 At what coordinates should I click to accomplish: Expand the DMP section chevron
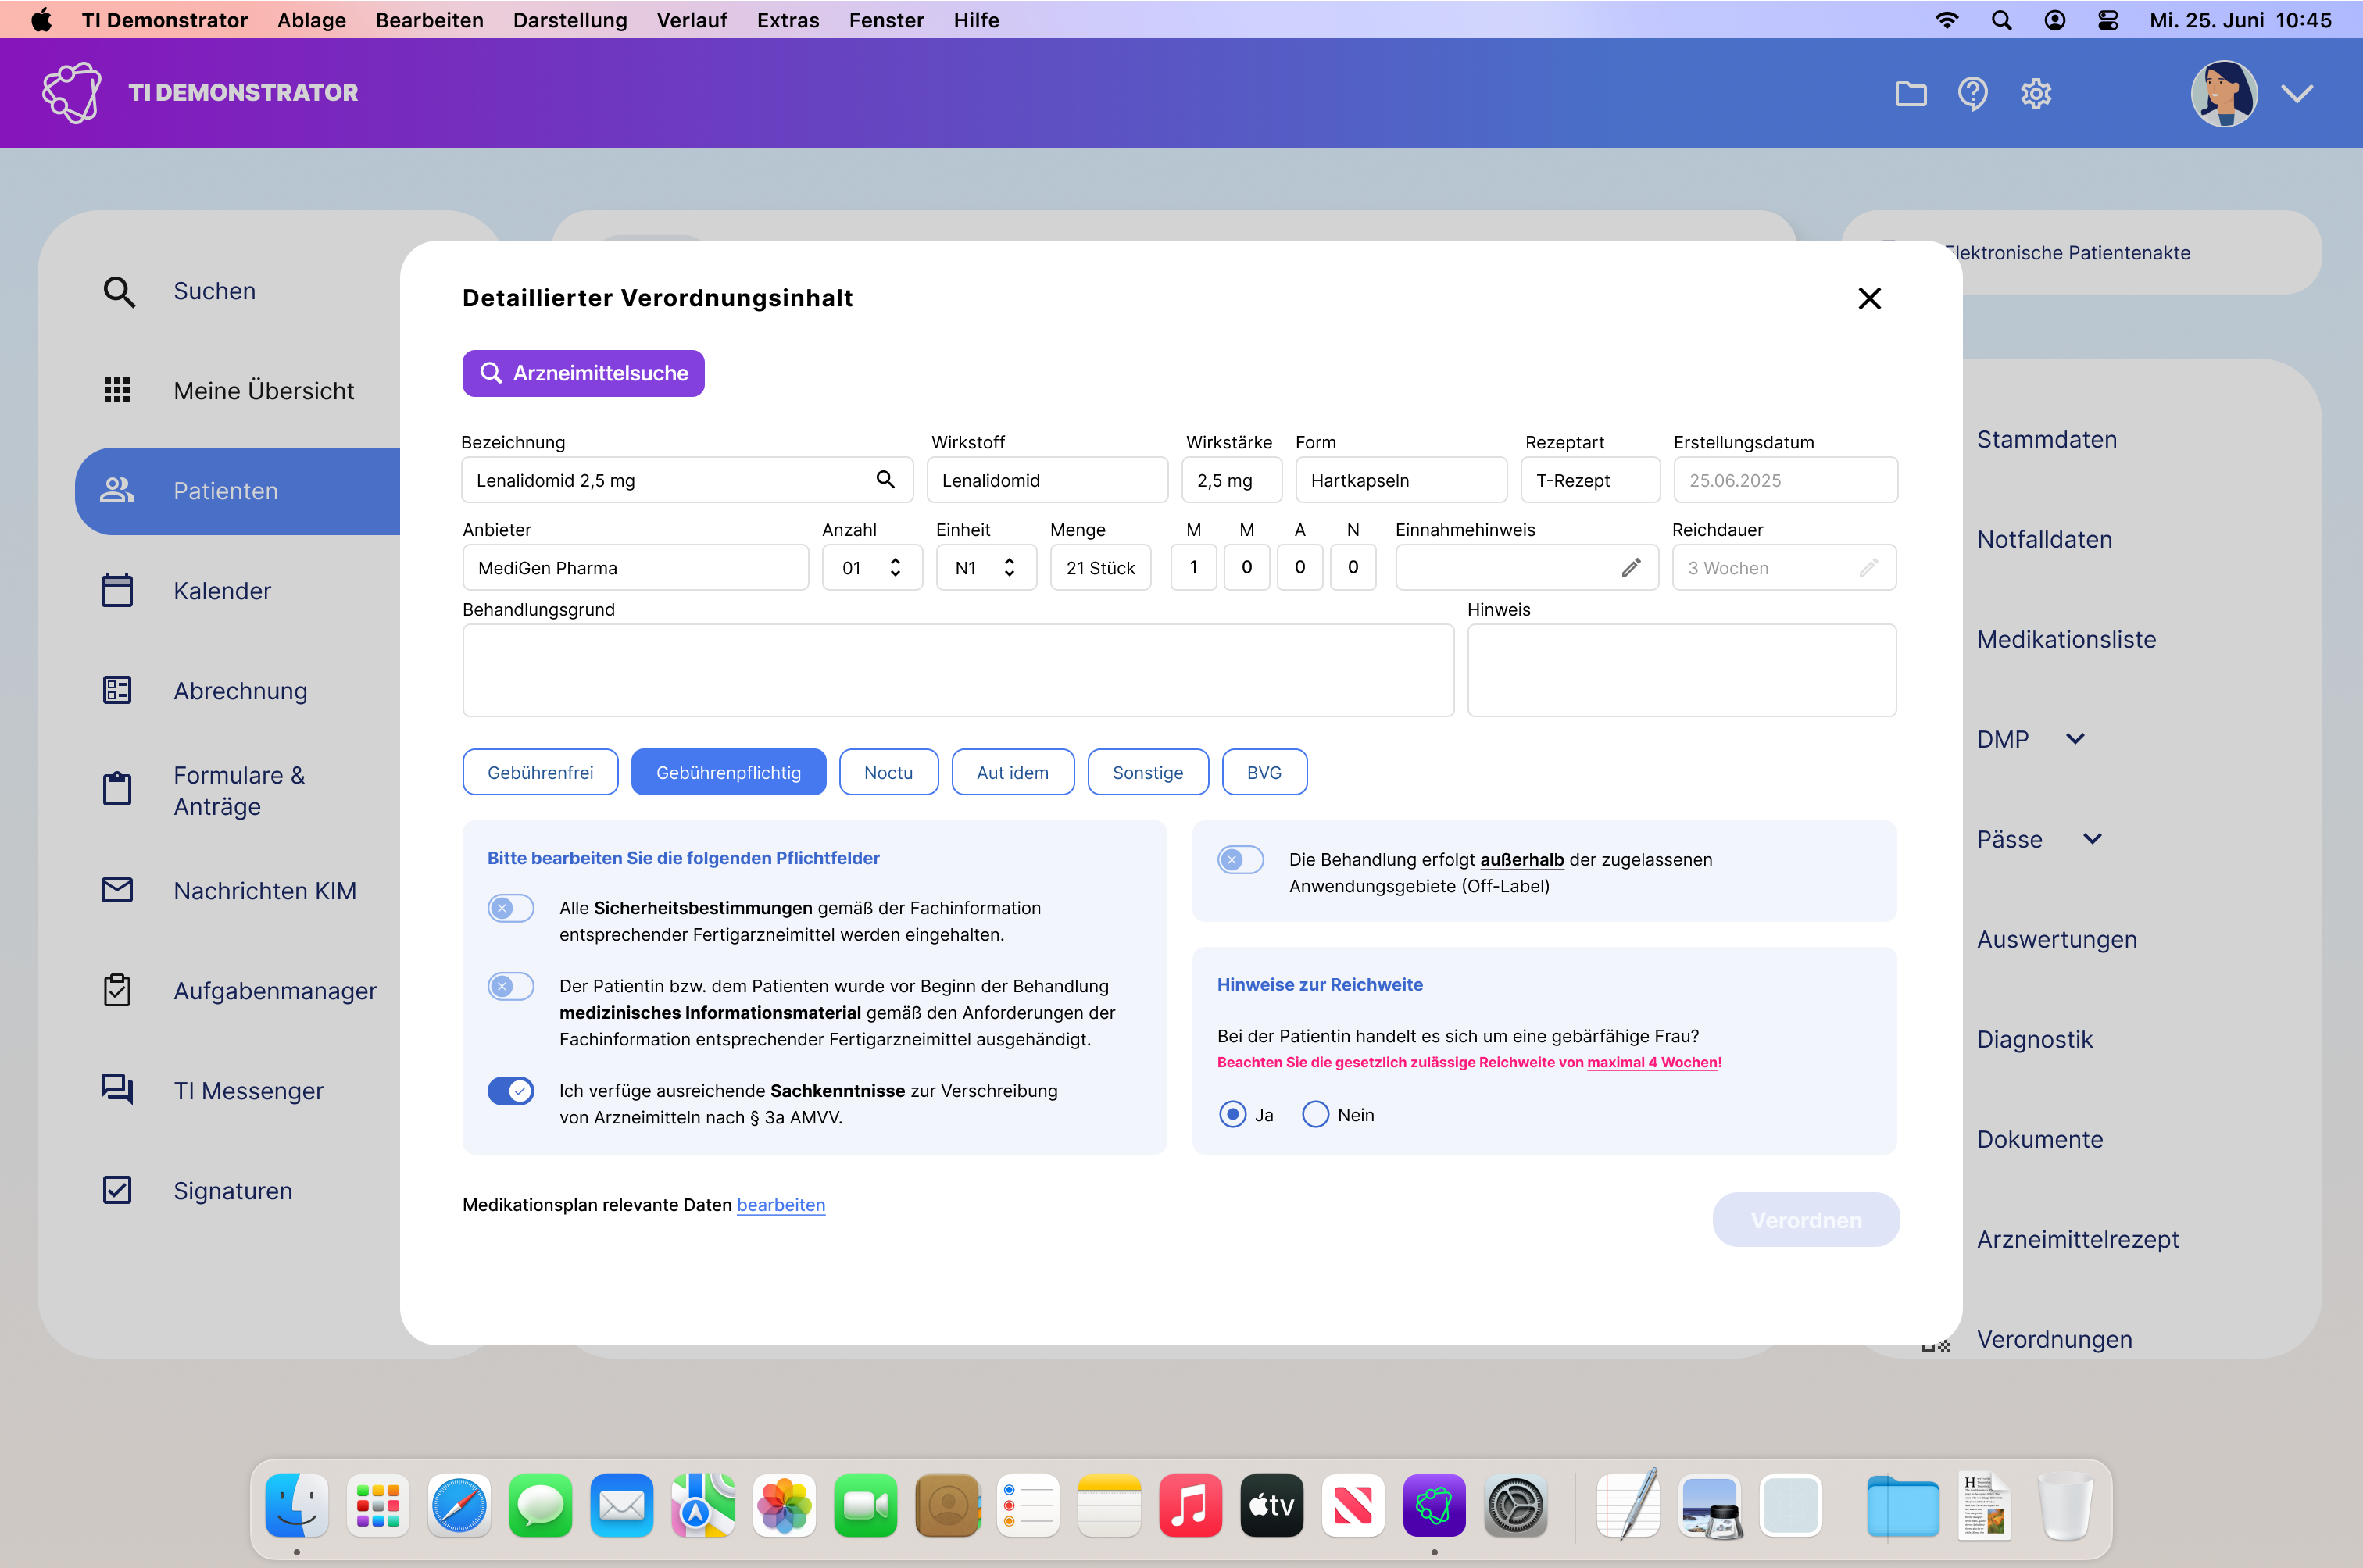2075,739
